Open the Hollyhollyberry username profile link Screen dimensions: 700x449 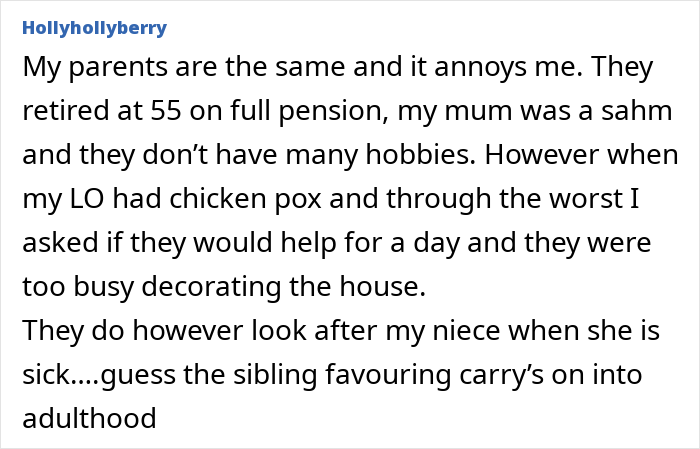[x=95, y=28]
